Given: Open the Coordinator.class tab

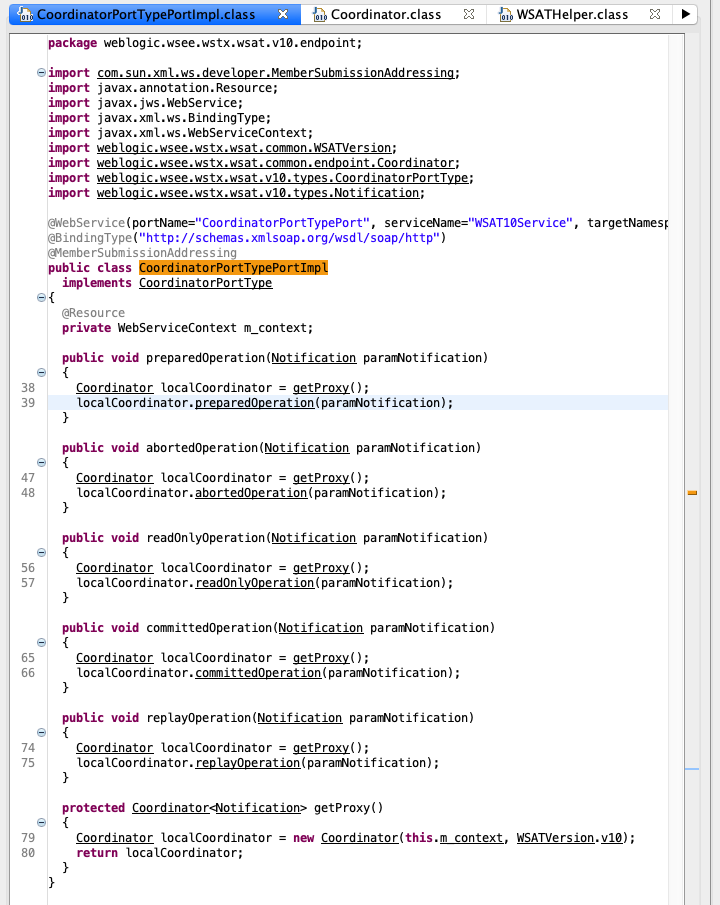Looking at the screenshot, I should pyautogui.click(x=386, y=14).
